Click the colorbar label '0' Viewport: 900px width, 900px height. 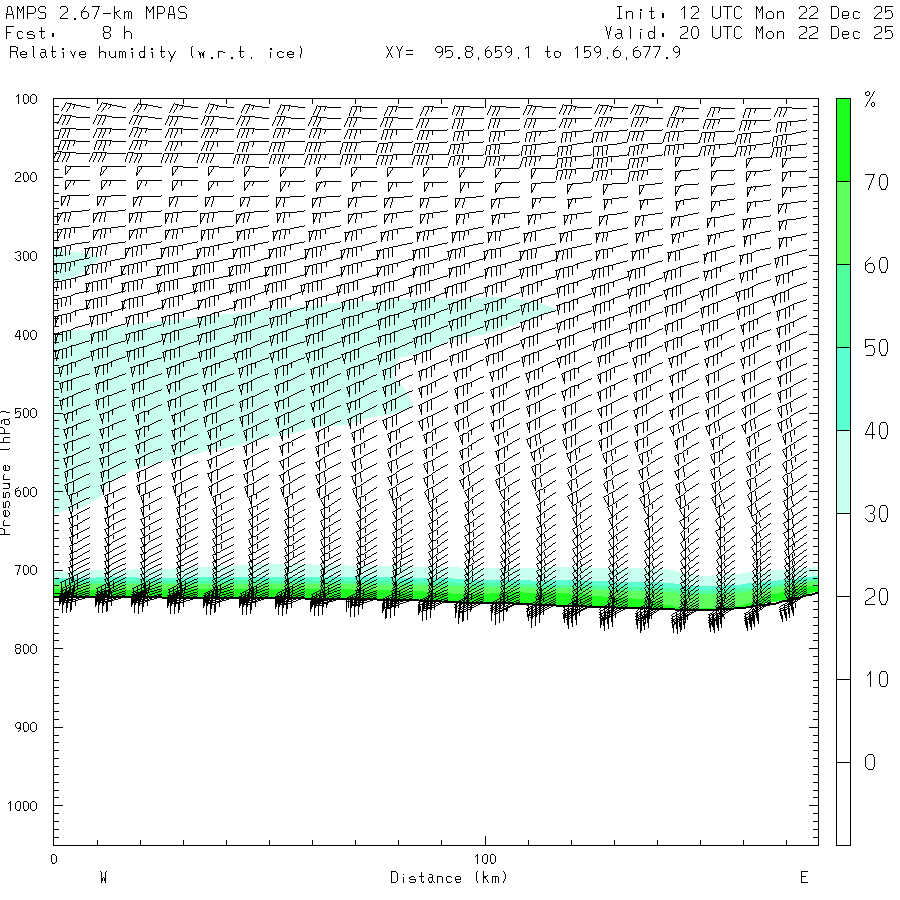click(870, 763)
